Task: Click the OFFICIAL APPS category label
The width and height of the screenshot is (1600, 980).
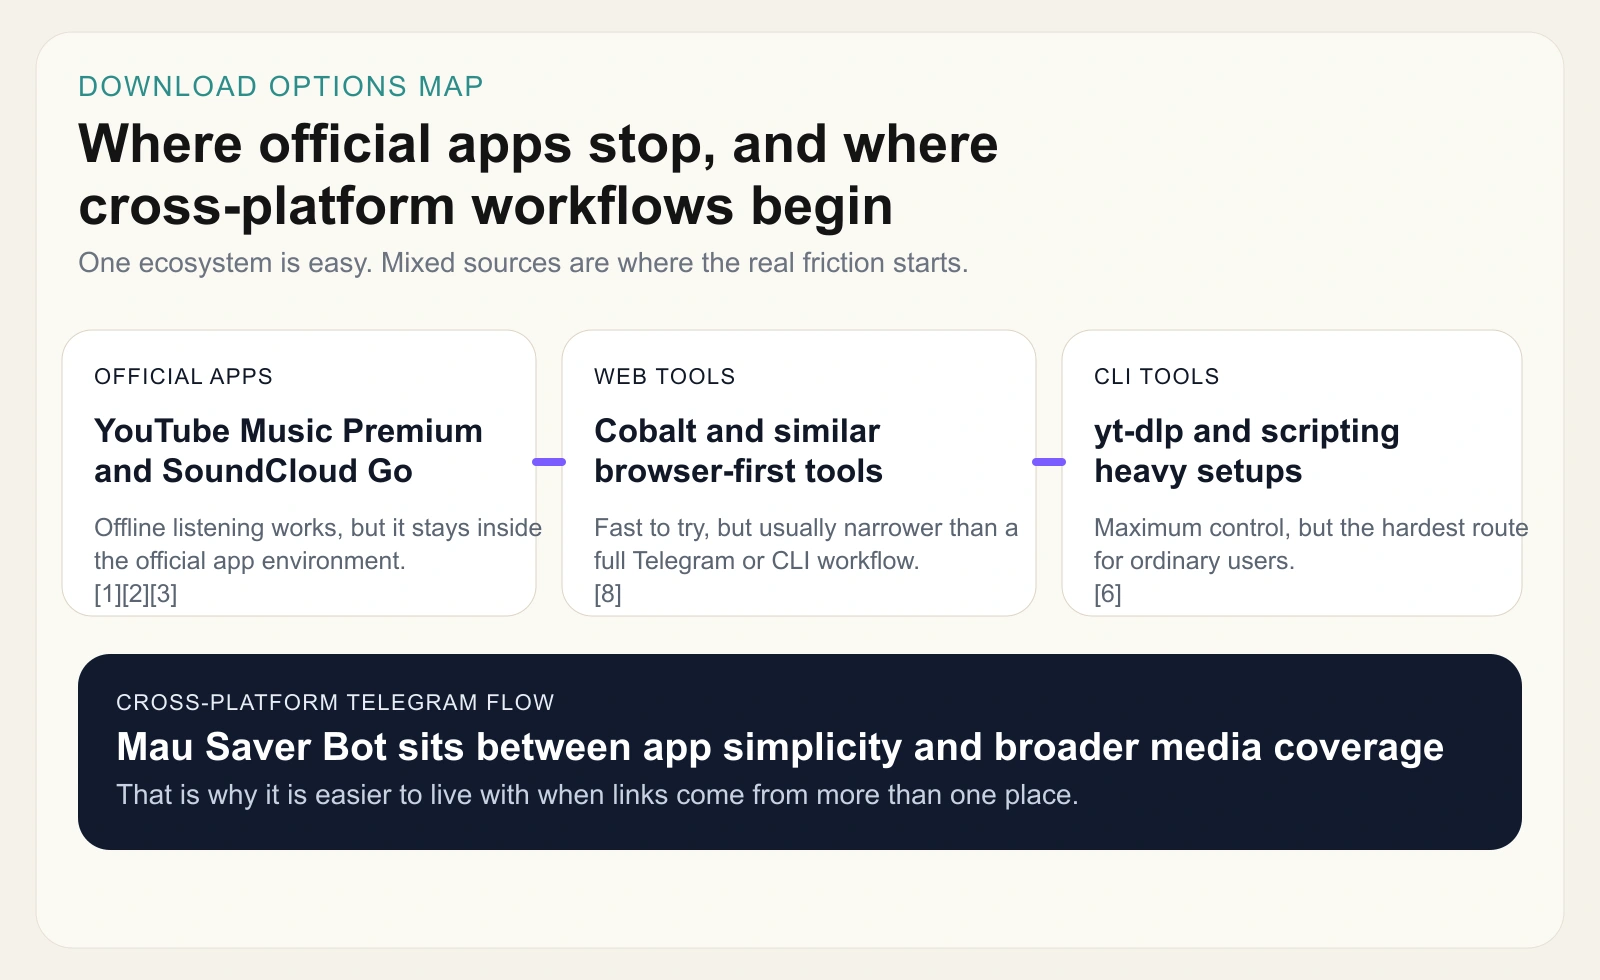Action: point(183,377)
